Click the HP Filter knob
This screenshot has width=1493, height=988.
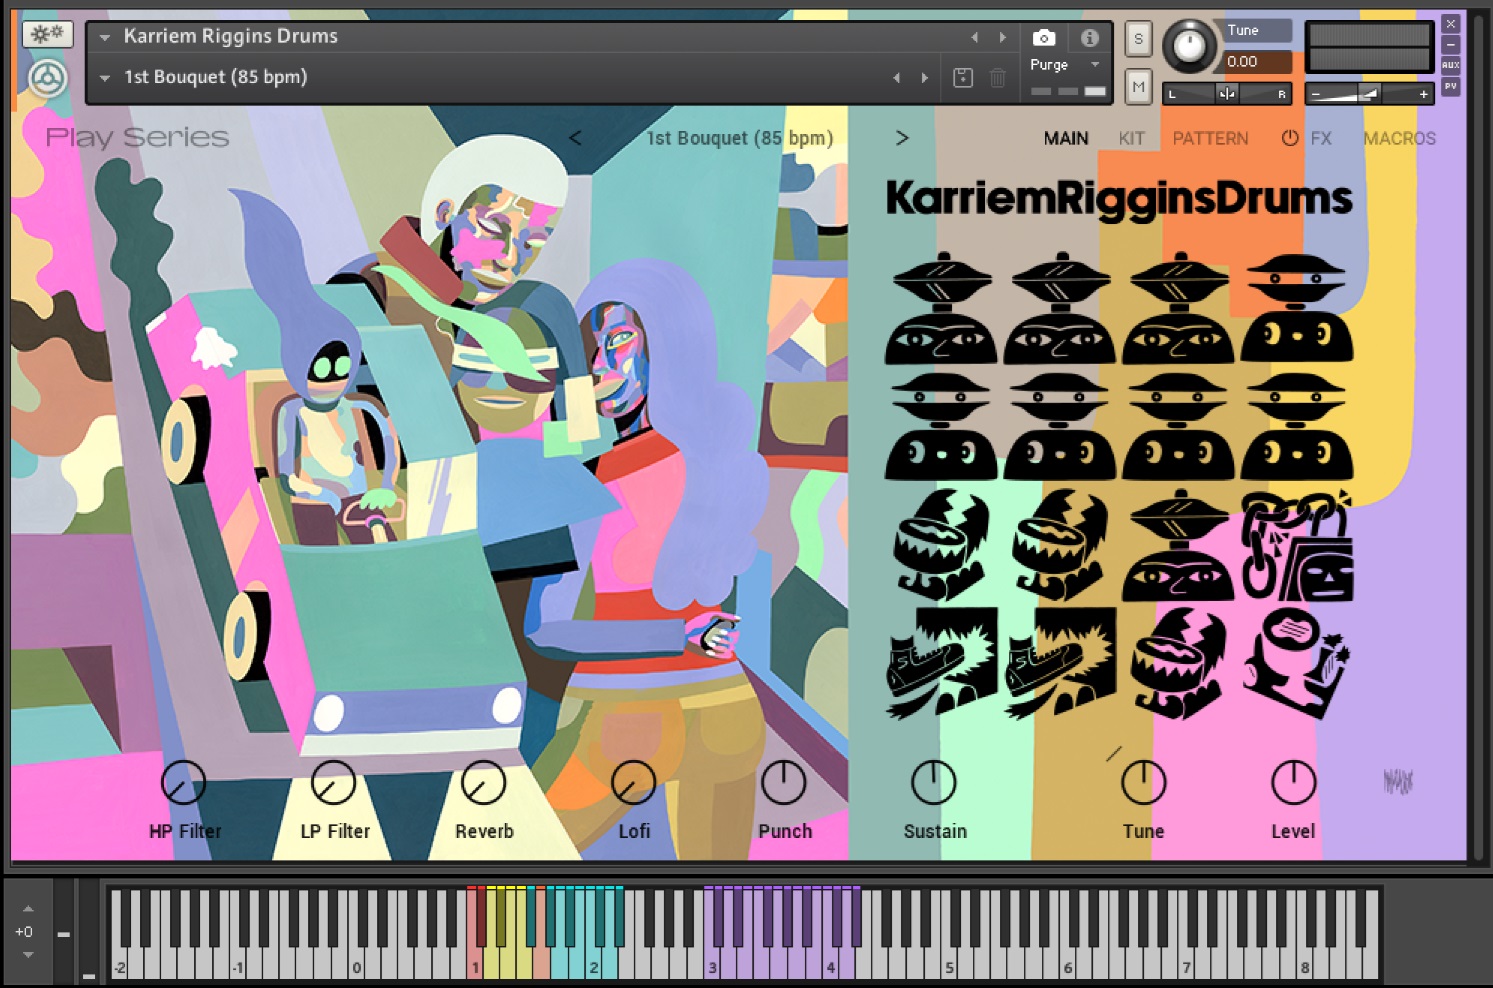tap(183, 783)
